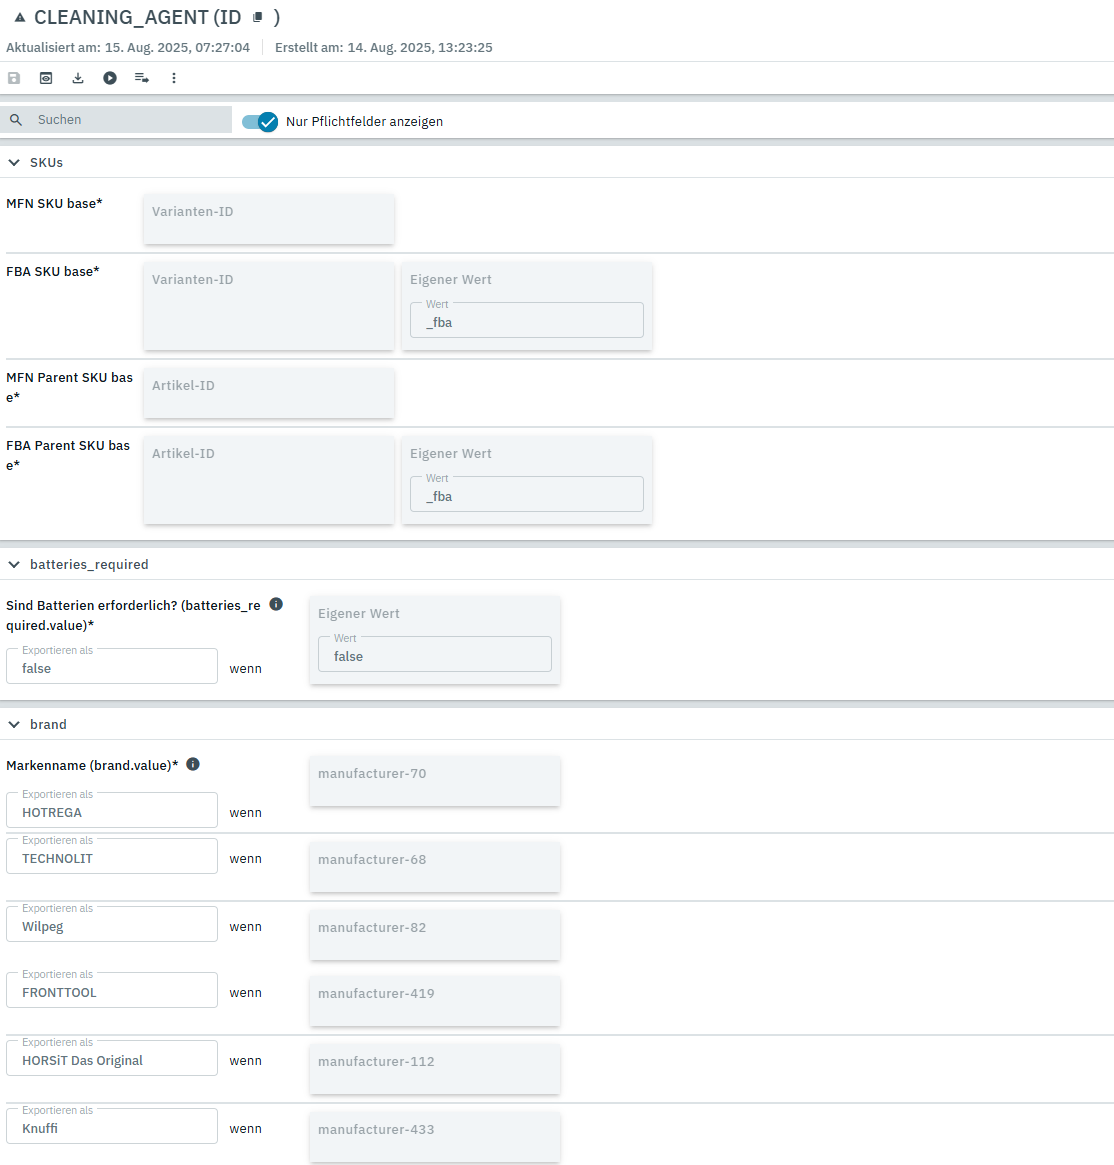Image resolution: width=1114 pixels, height=1165 pixels.
Task: Click the FBA SKU base '_fba' Wert field
Action: (x=526, y=322)
